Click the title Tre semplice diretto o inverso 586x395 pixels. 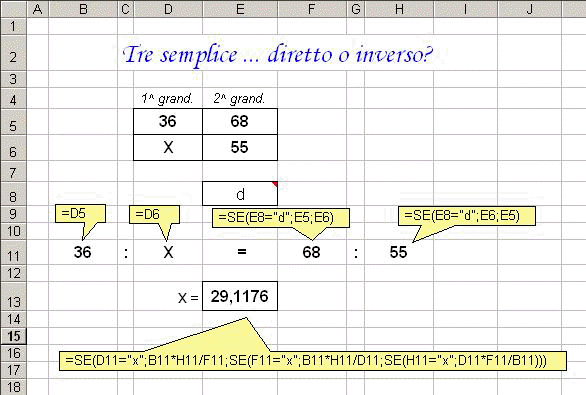tap(277, 55)
